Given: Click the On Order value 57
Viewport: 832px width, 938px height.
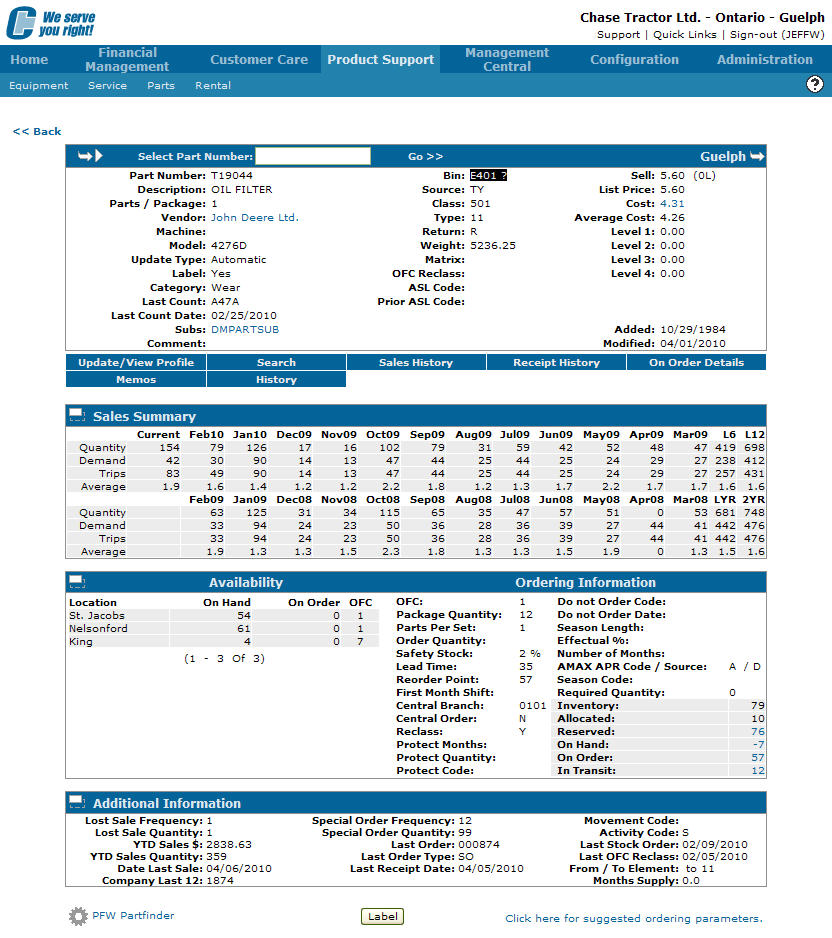Looking at the screenshot, I should pyautogui.click(x=758, y=757).
